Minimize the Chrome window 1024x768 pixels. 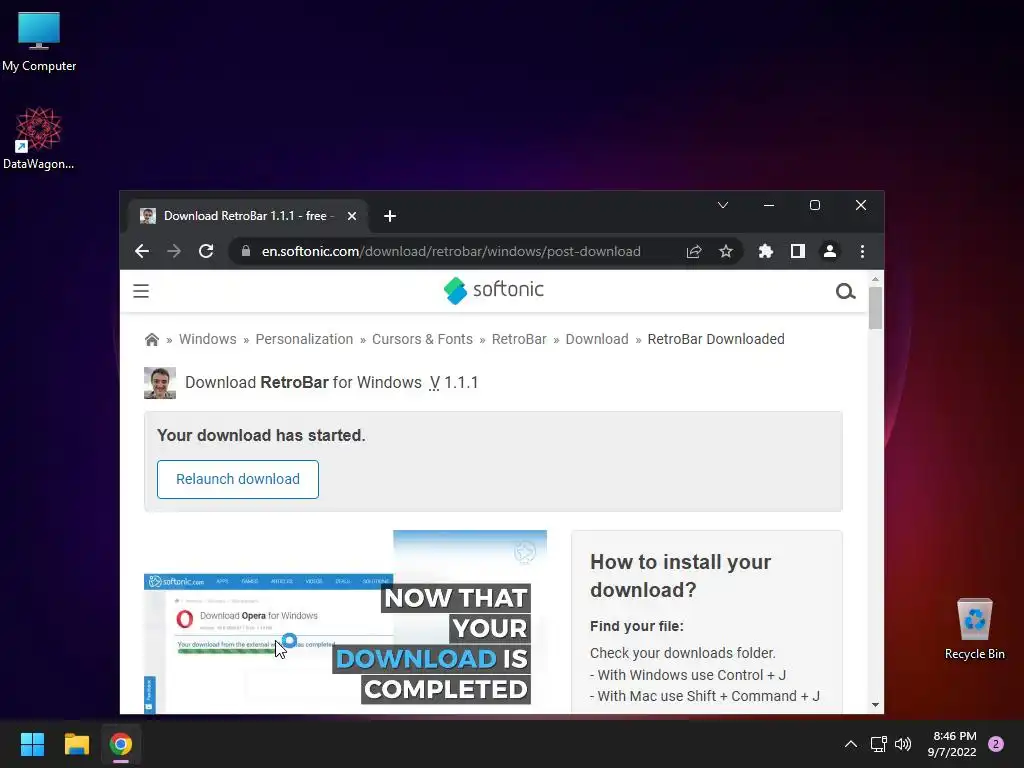(769, 205)
